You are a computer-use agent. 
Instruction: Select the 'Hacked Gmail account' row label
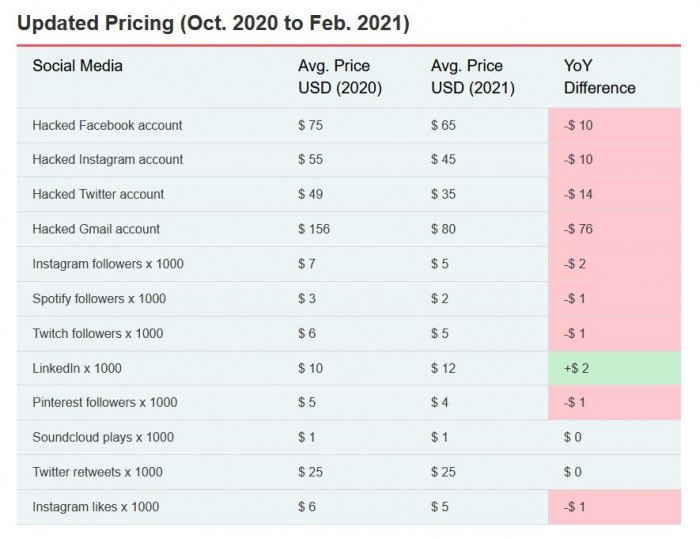(96, 229)
